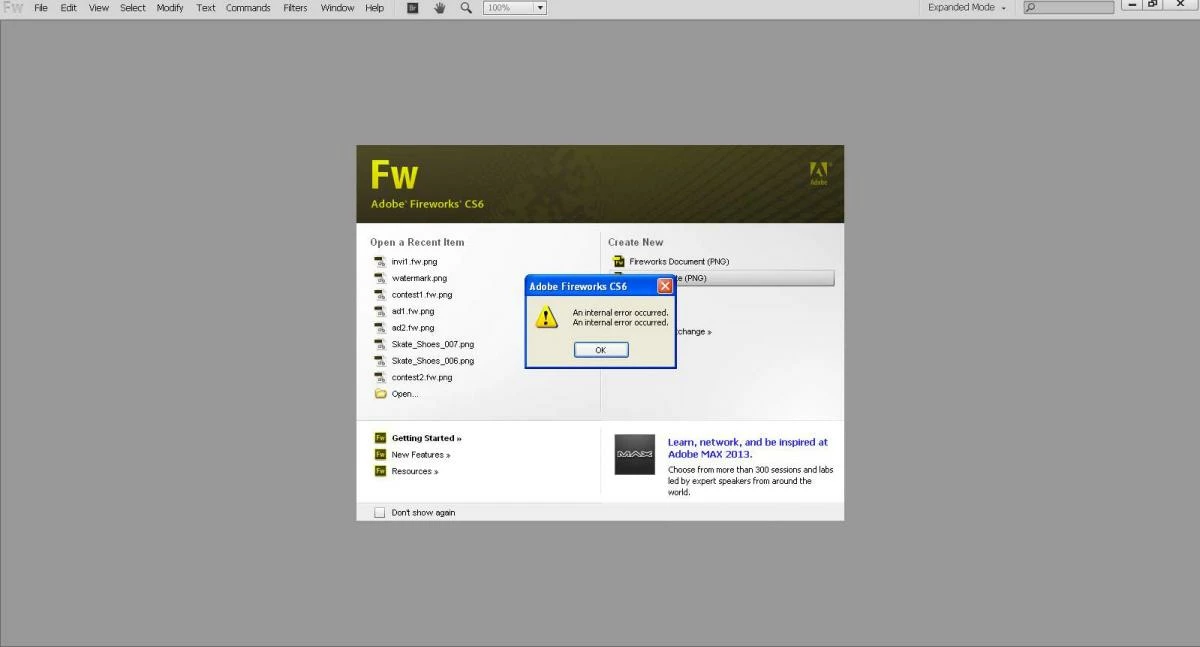This screenshot has width=1200, height=647.
Task: Open the Resources link
Action: (415, 471)
